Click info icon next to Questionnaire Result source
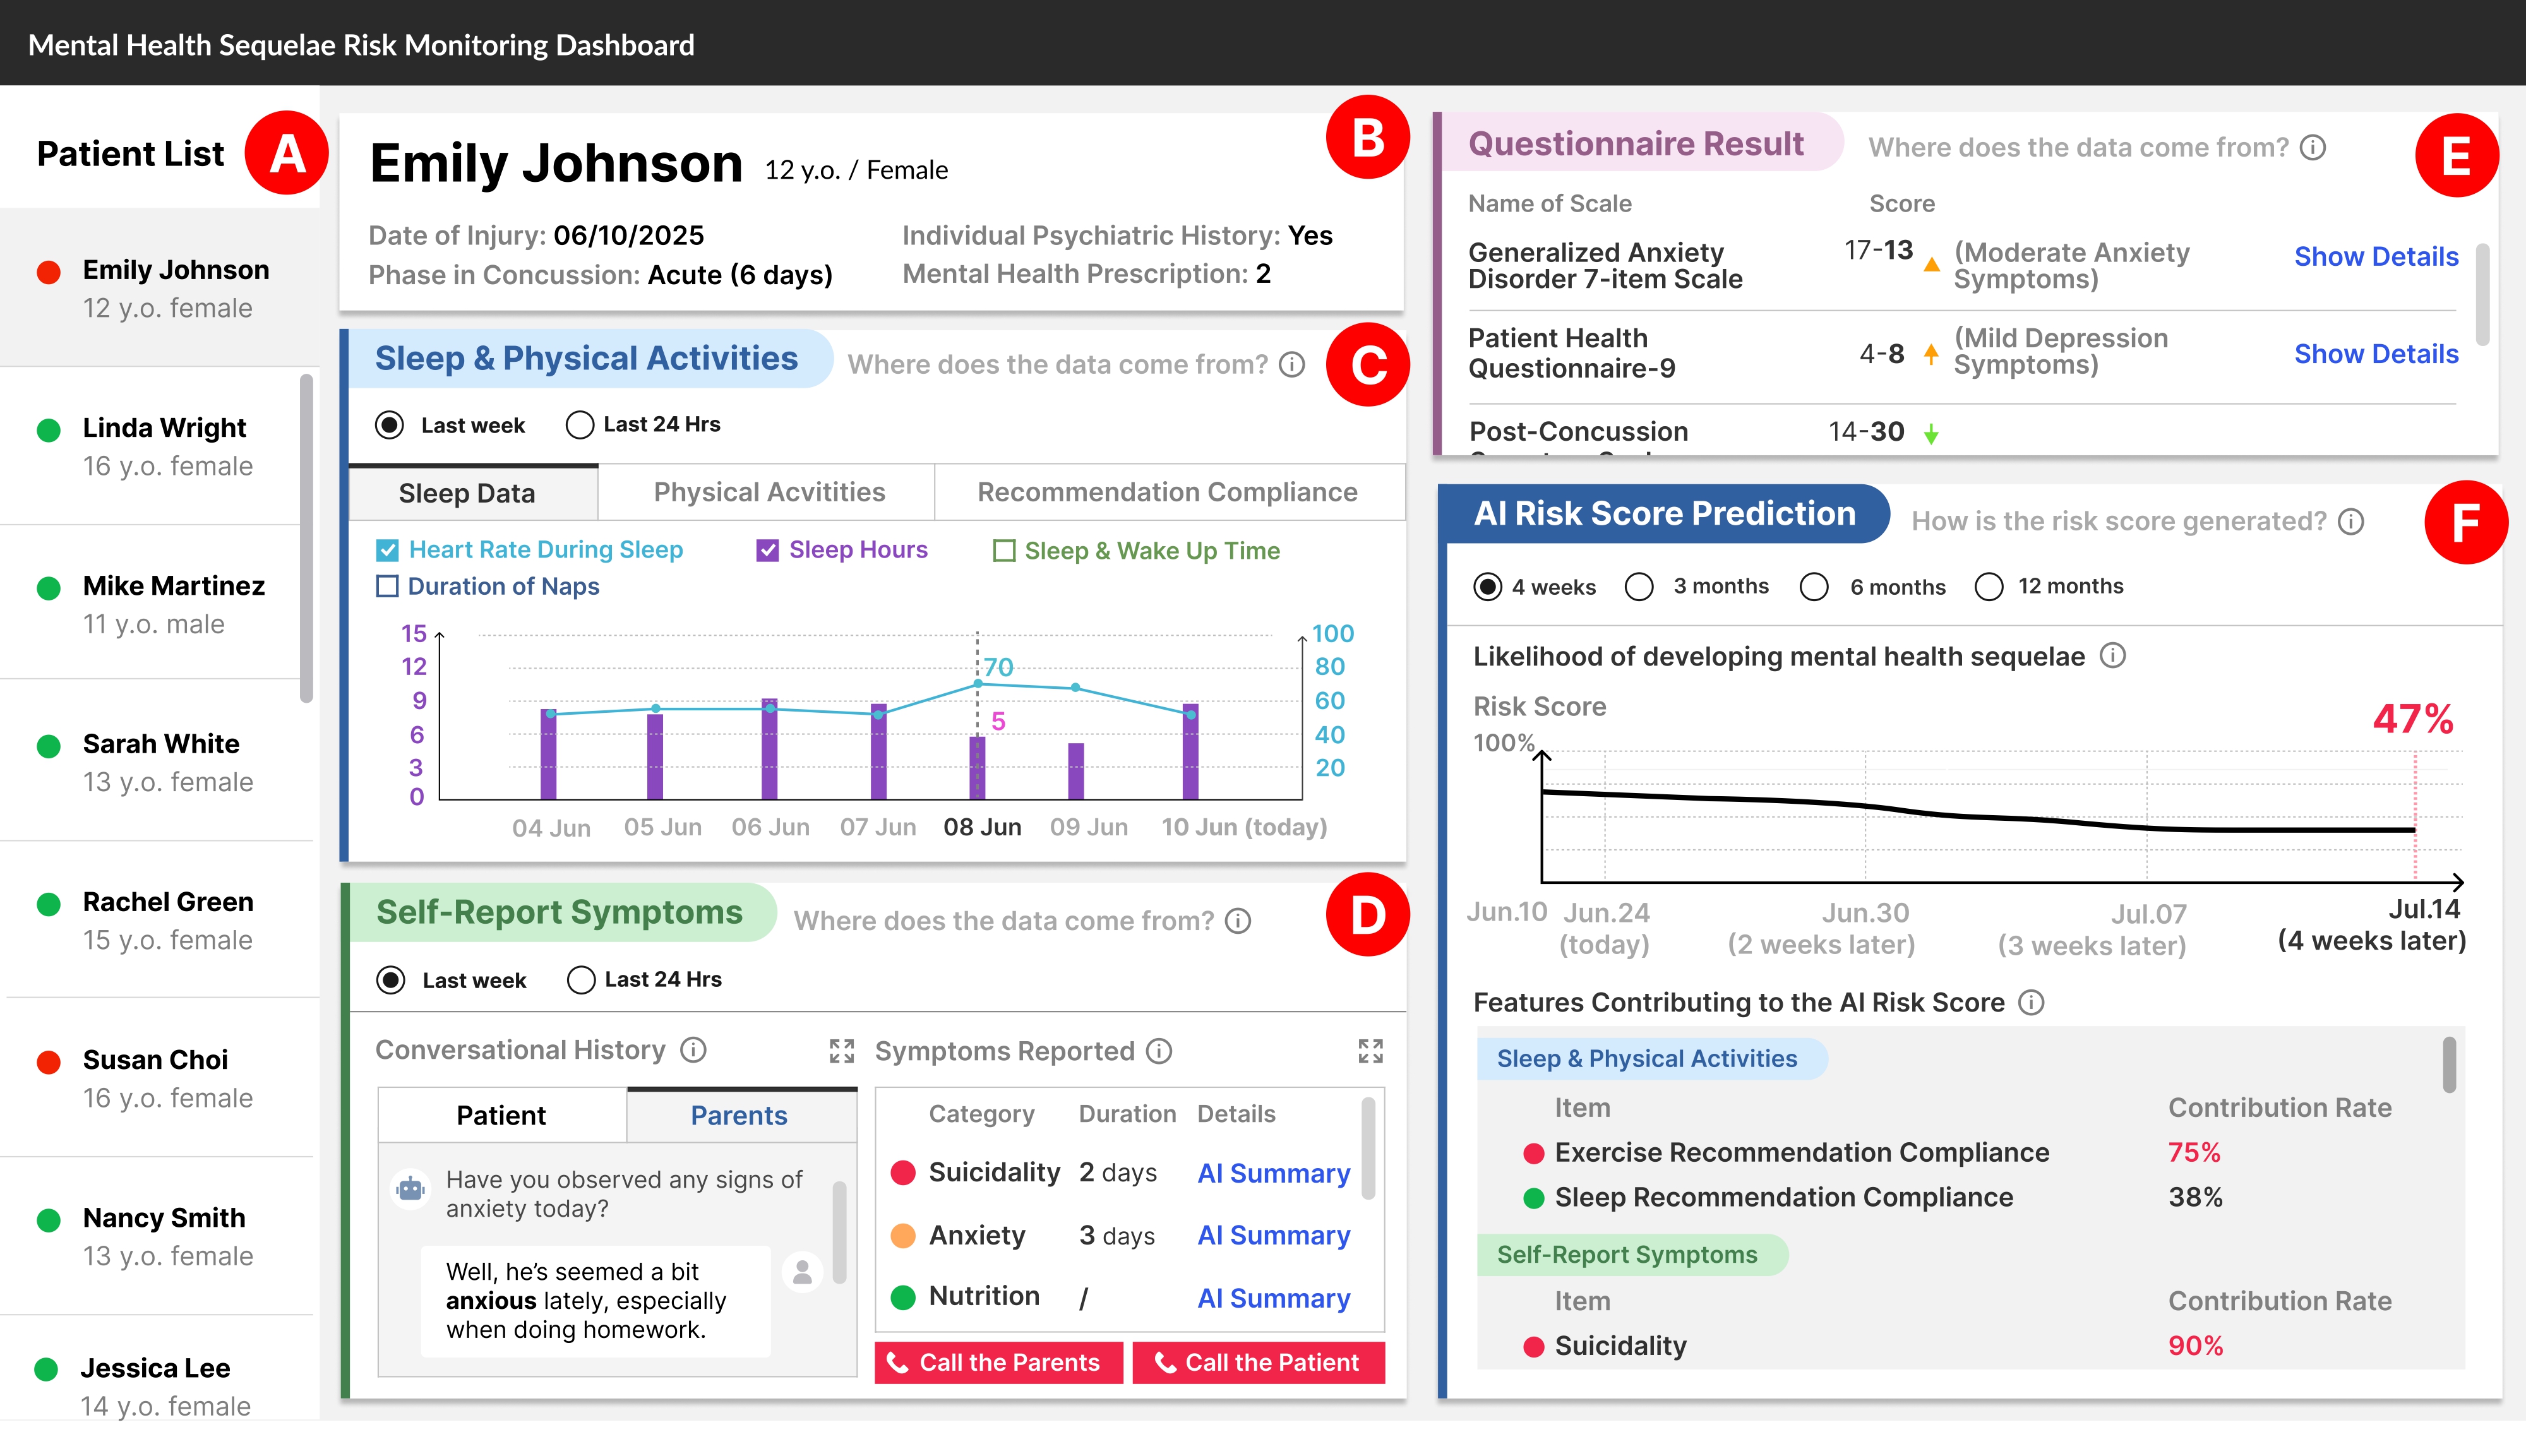 (2313, 148)
